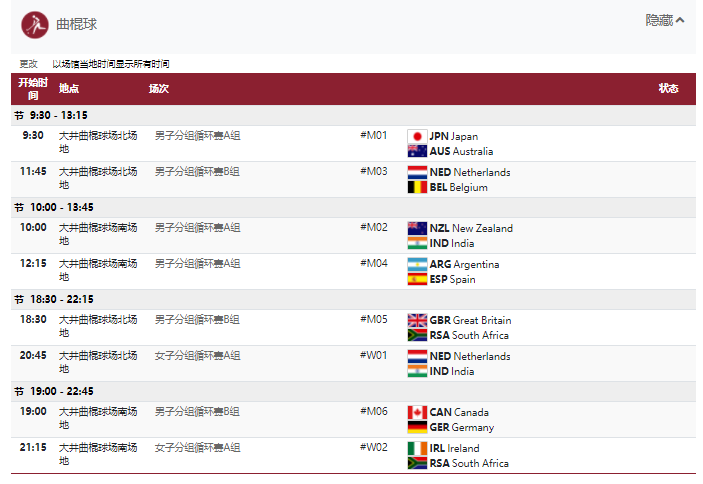Click match number #M06
Screen dimensions: 703x484
pos(373,411)
